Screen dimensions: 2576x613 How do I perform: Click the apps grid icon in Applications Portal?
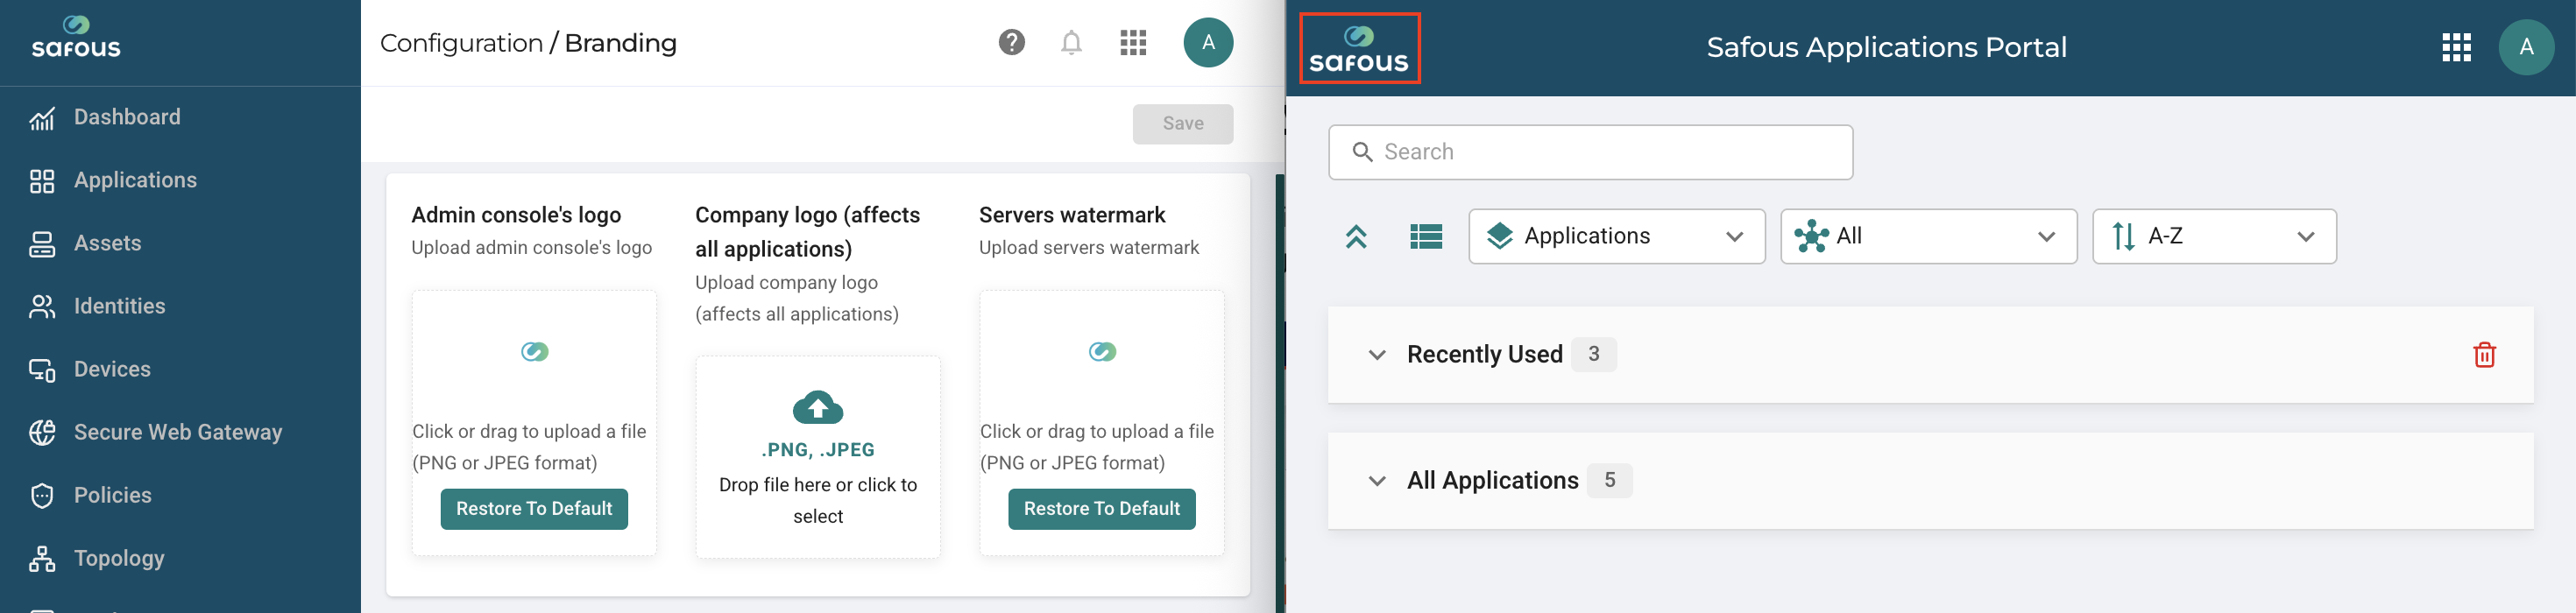pyautogui.click(x=2456, y=47)
